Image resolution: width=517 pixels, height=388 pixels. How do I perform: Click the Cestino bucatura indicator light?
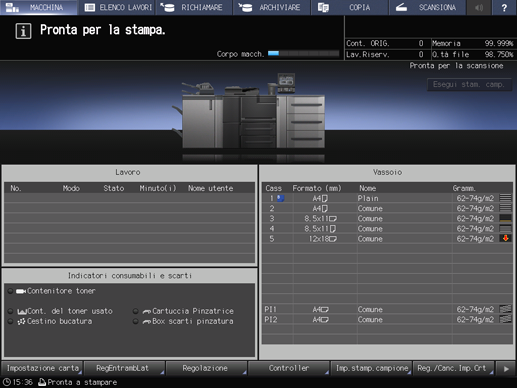10,321
